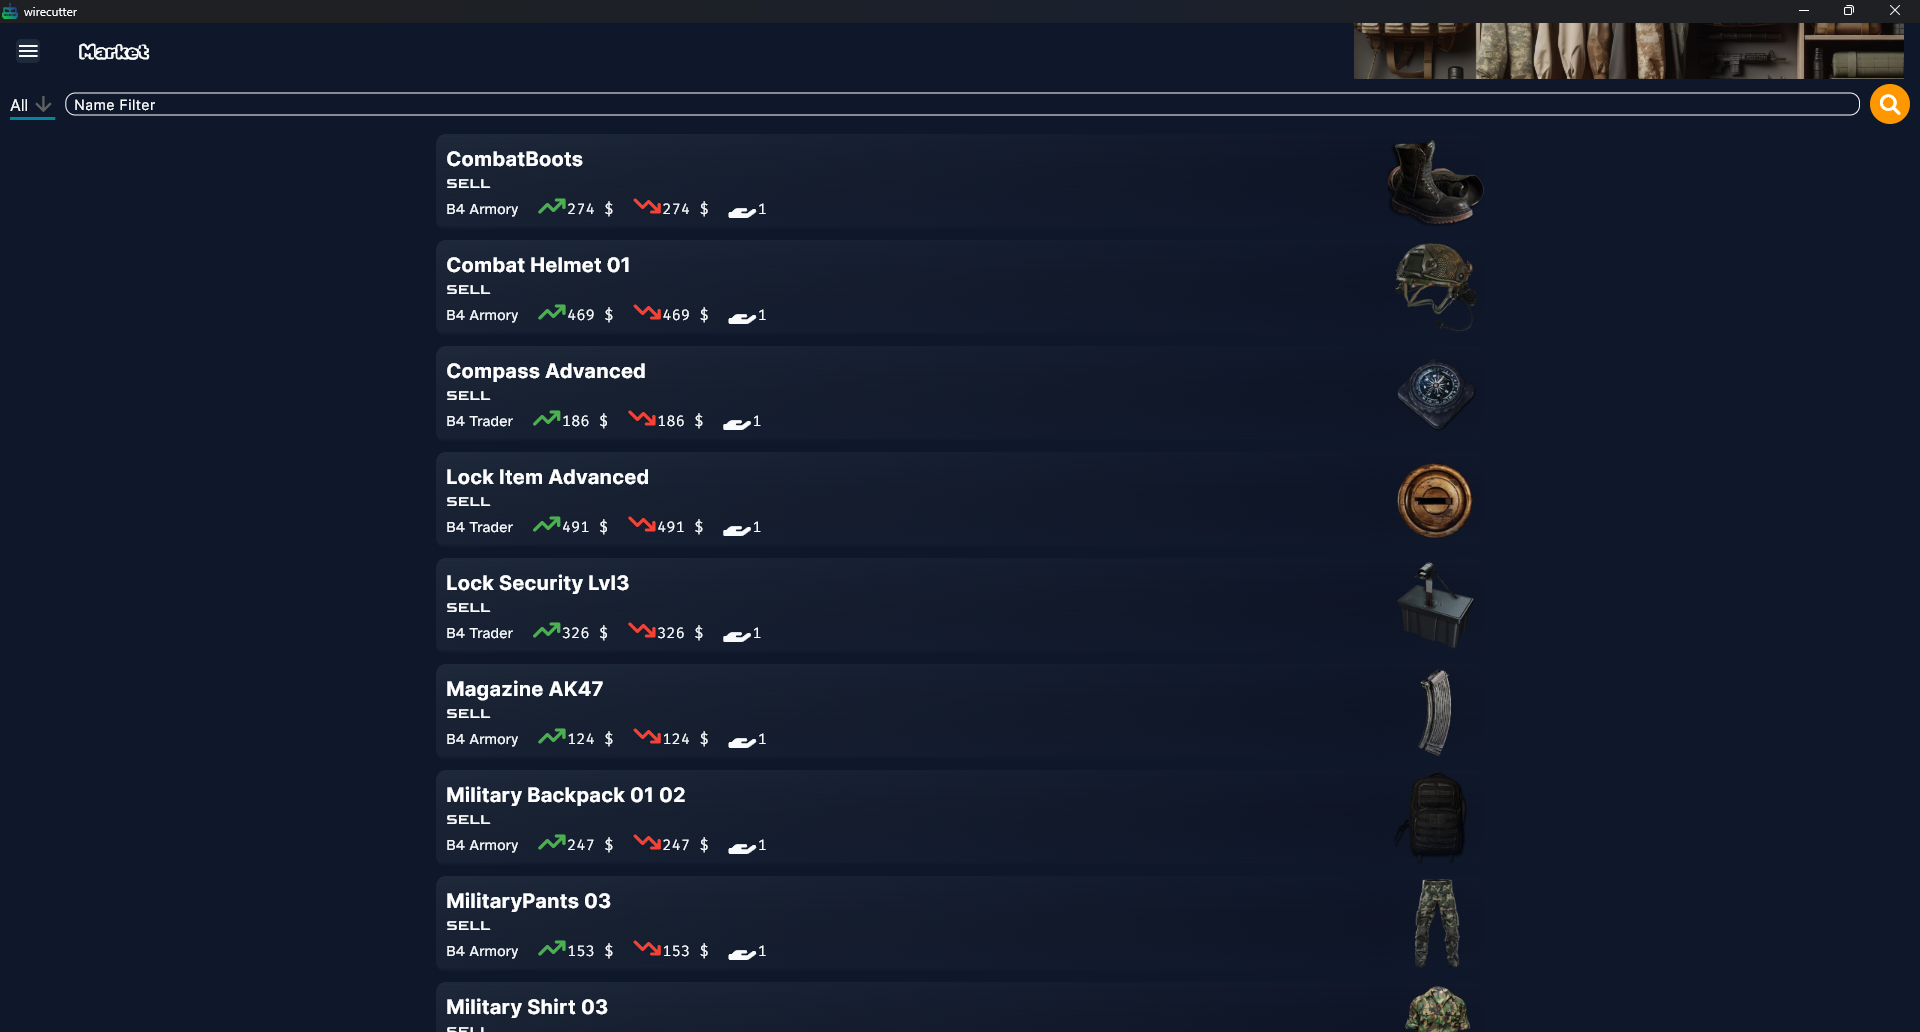Image resolution: width=1920 pixels, height=1032 pixels.
Task: Open the Military Backpack 01 02 listing
Action: pyautogui.click(x=960, y=817)
